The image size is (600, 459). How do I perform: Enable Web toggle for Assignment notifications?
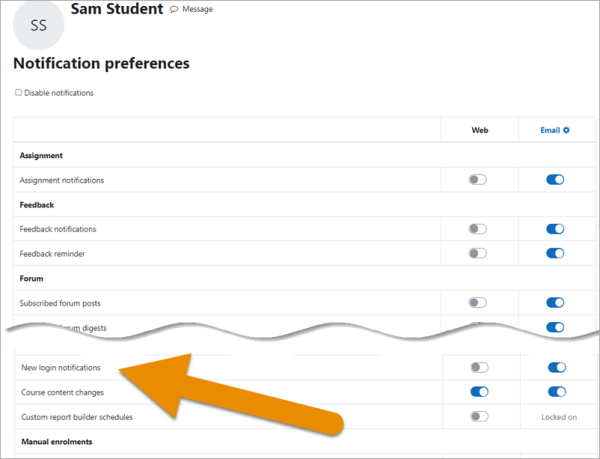click(477, 180)
